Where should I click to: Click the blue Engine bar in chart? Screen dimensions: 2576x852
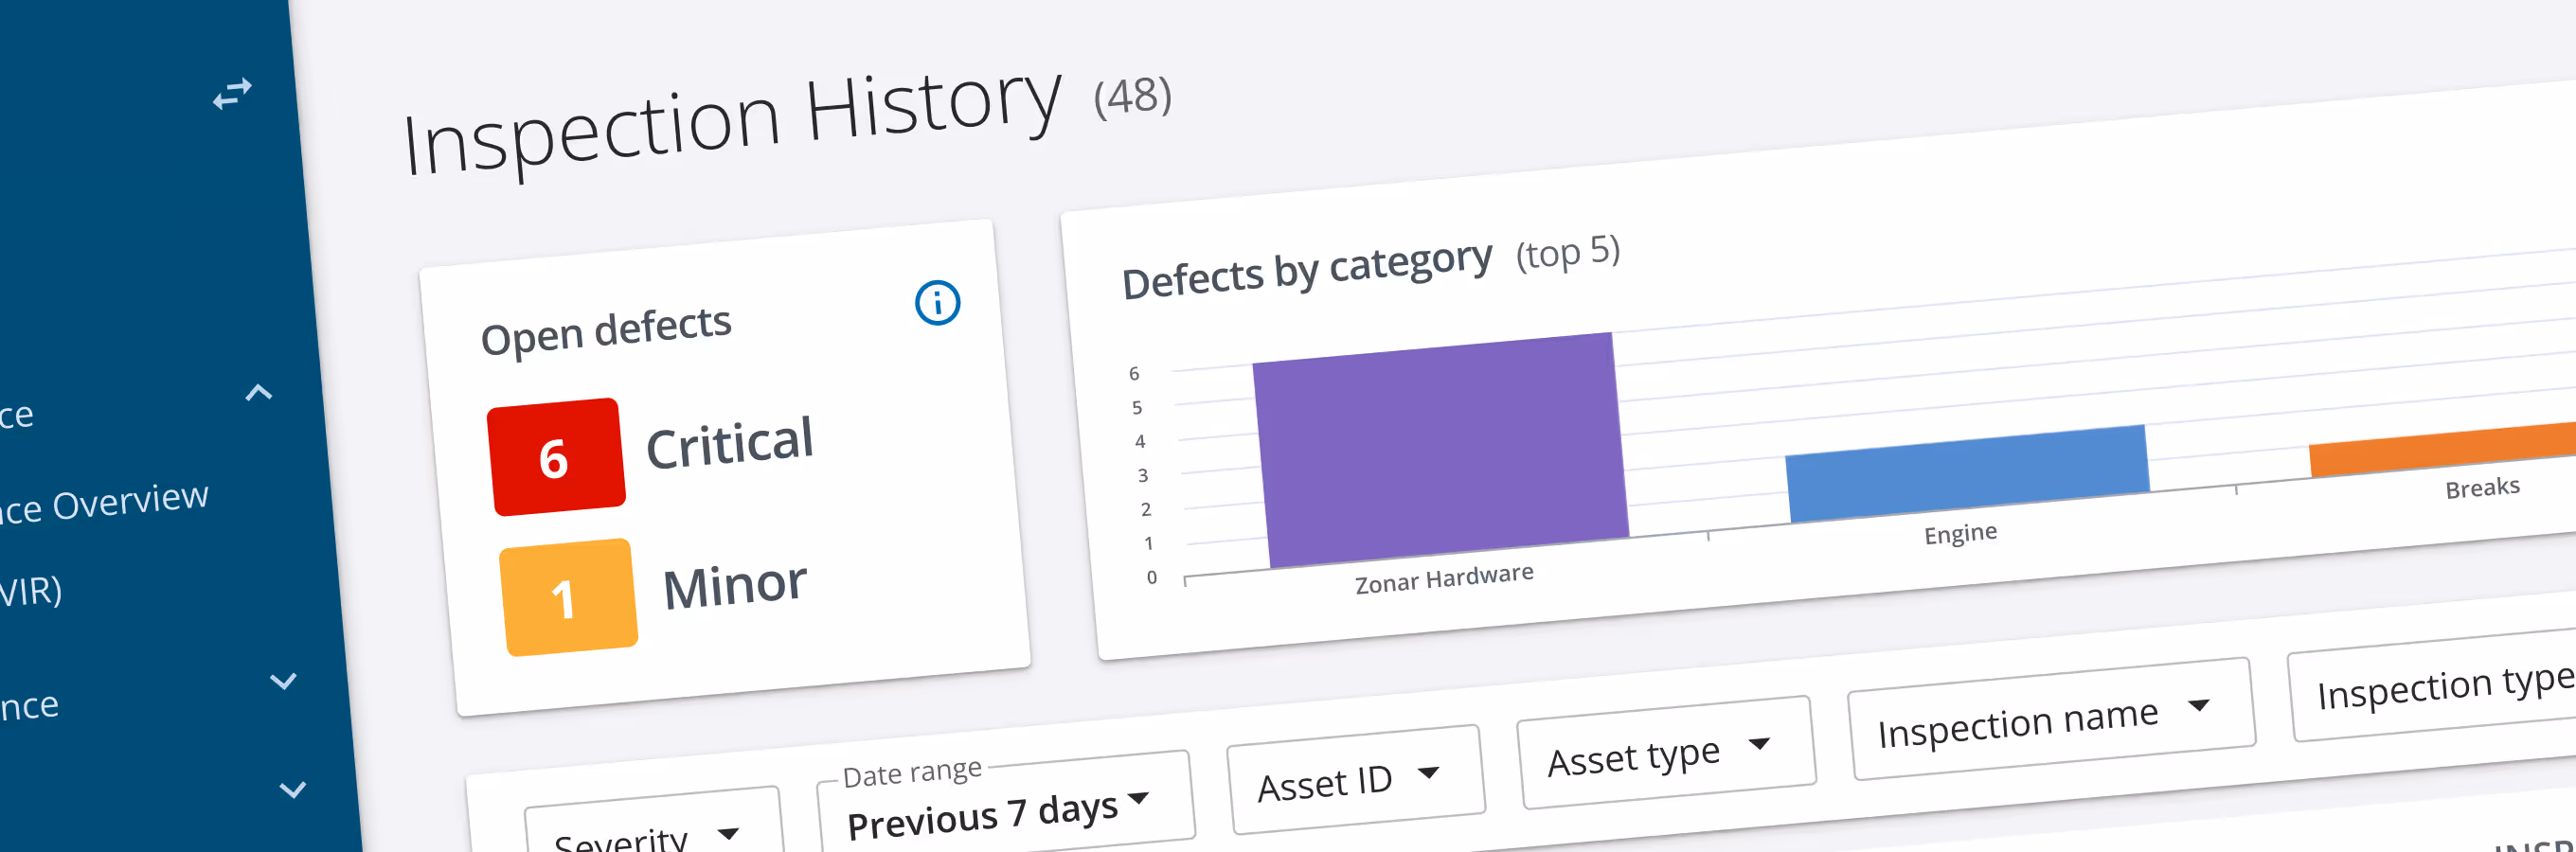1967,473
